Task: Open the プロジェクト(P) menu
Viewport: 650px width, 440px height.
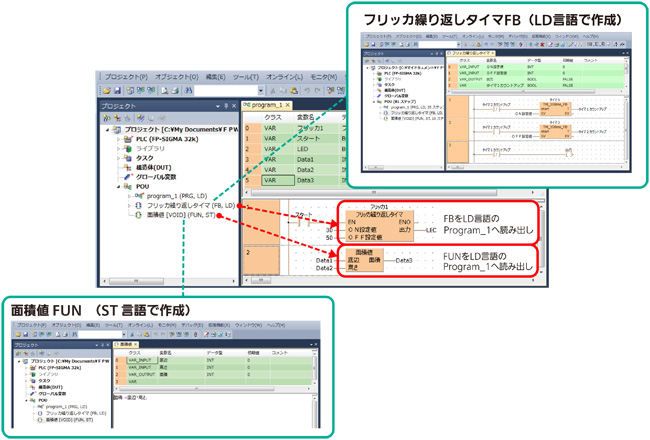Action: click(124, 77)
